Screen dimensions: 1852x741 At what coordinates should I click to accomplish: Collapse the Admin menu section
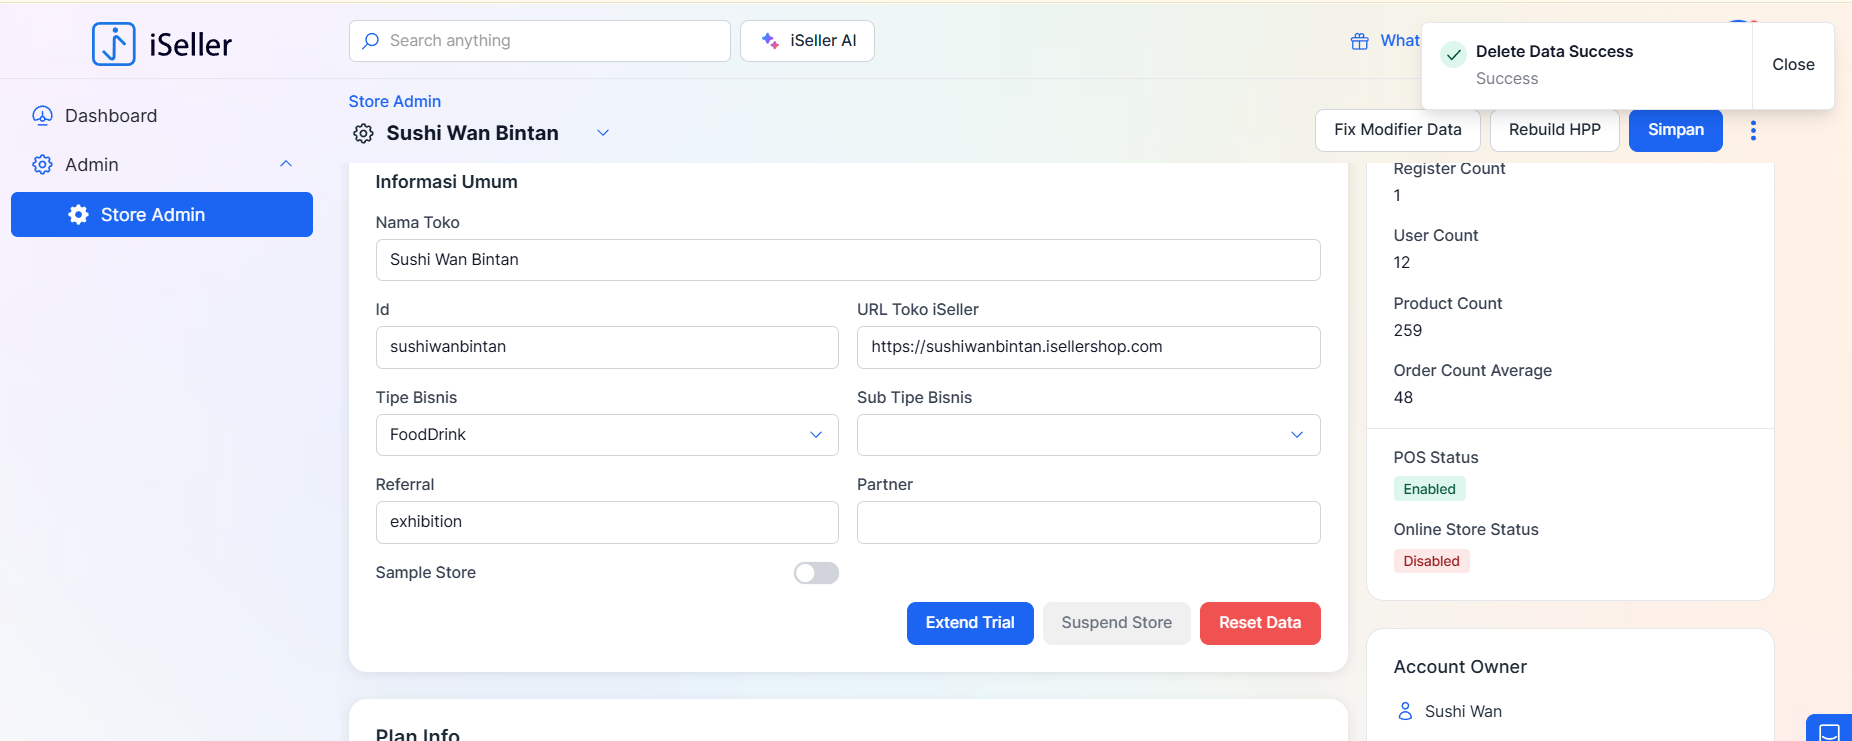point(286,164)
